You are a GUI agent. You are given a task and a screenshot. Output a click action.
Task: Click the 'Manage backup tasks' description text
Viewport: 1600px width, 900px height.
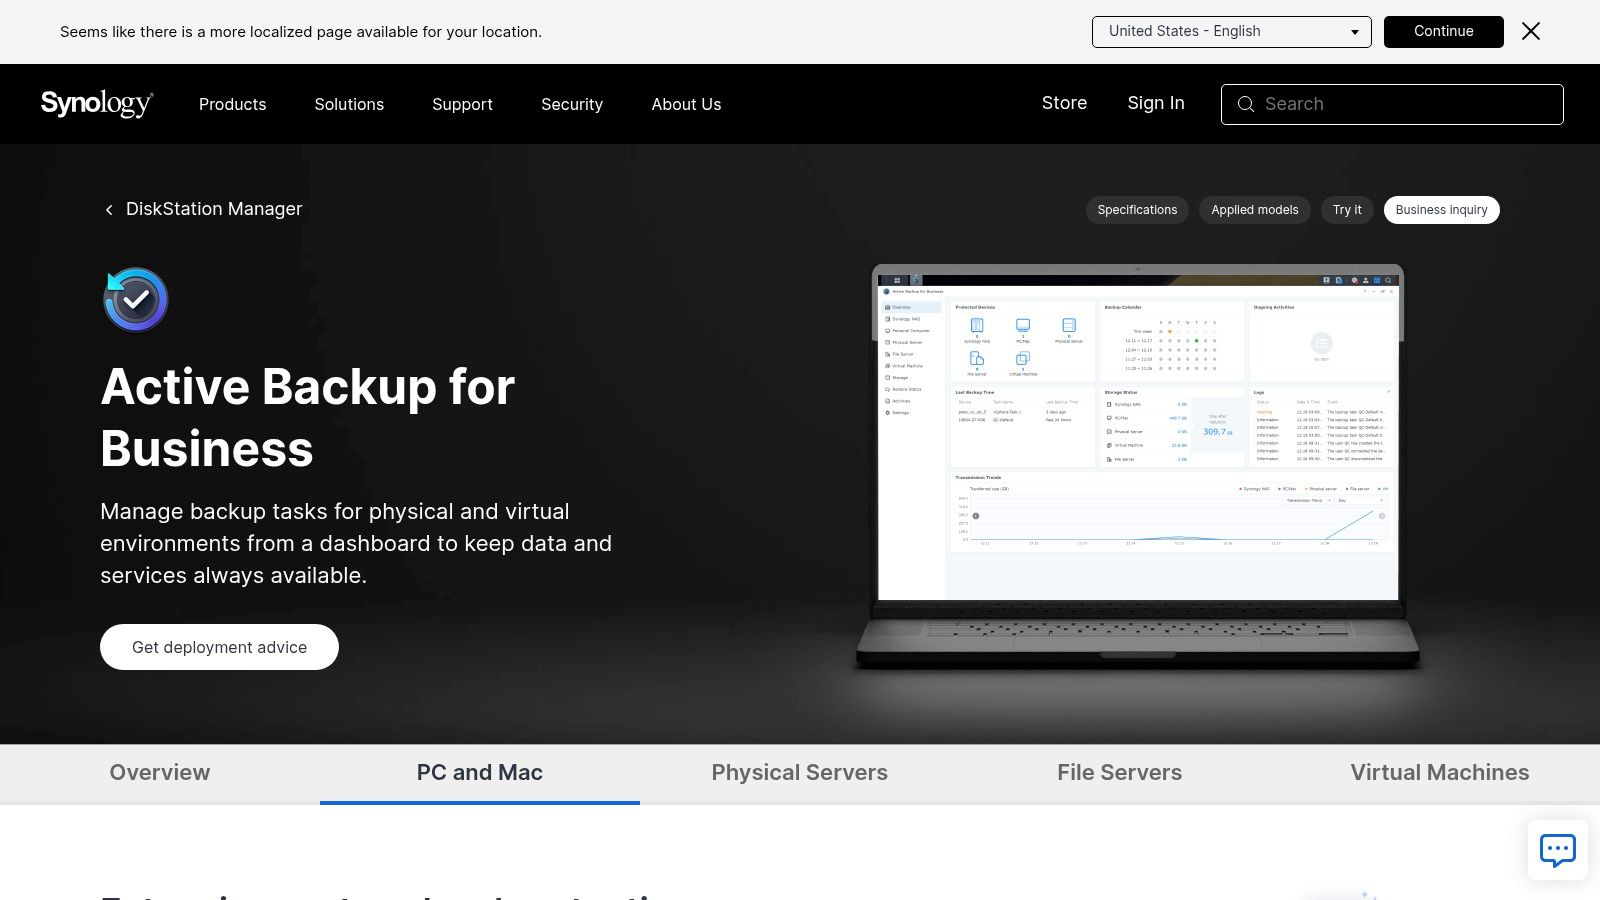point(356,543)
